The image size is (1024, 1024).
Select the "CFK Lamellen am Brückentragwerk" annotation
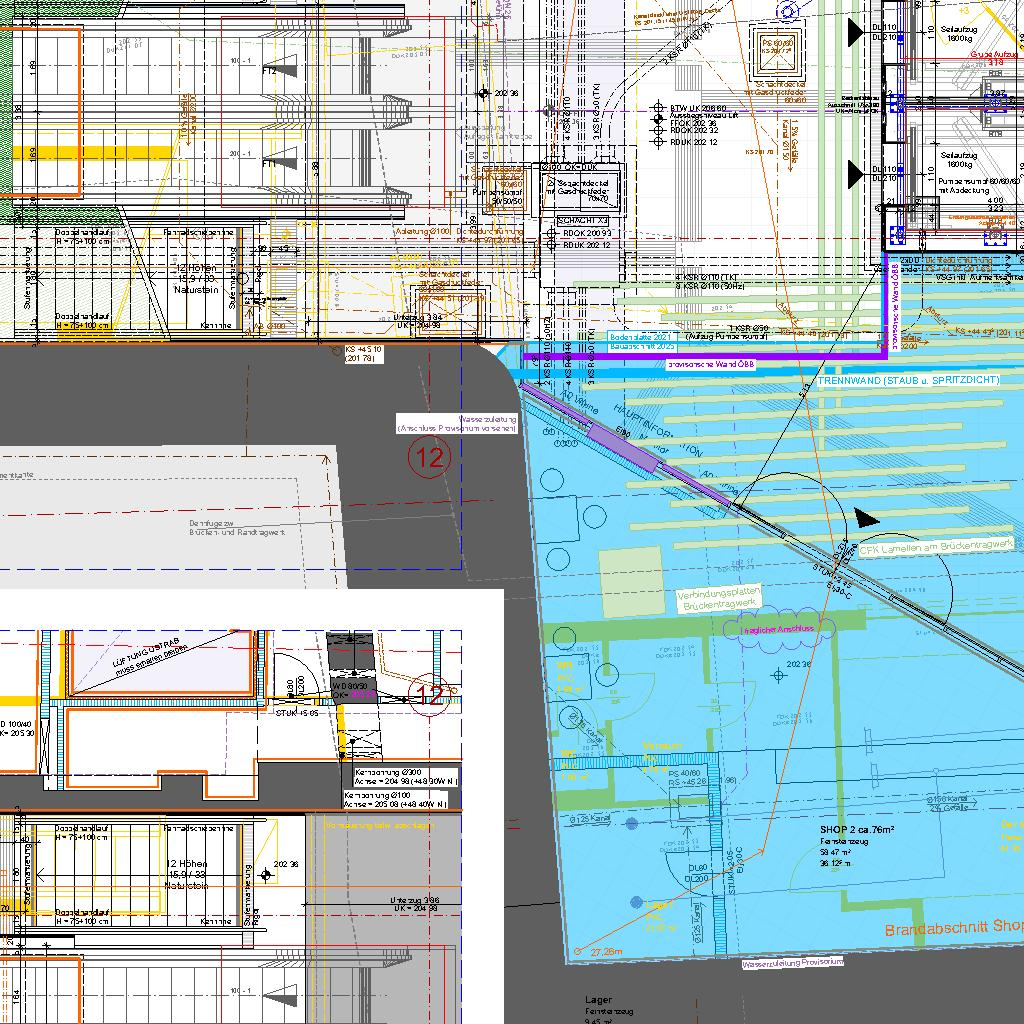[936, 547]
